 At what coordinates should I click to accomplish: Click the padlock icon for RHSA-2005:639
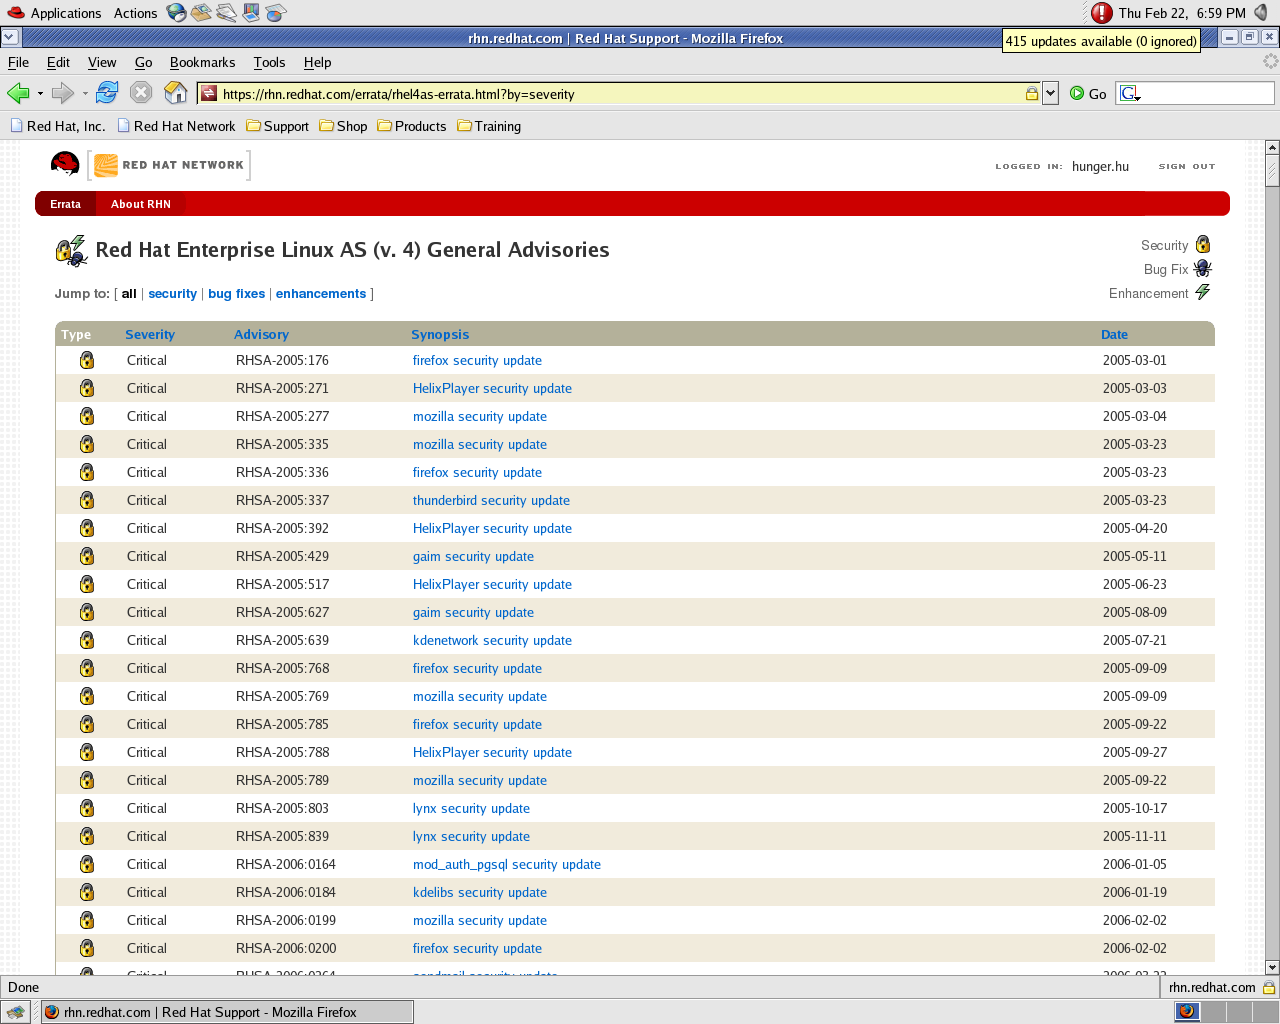[x=87, y=640]
